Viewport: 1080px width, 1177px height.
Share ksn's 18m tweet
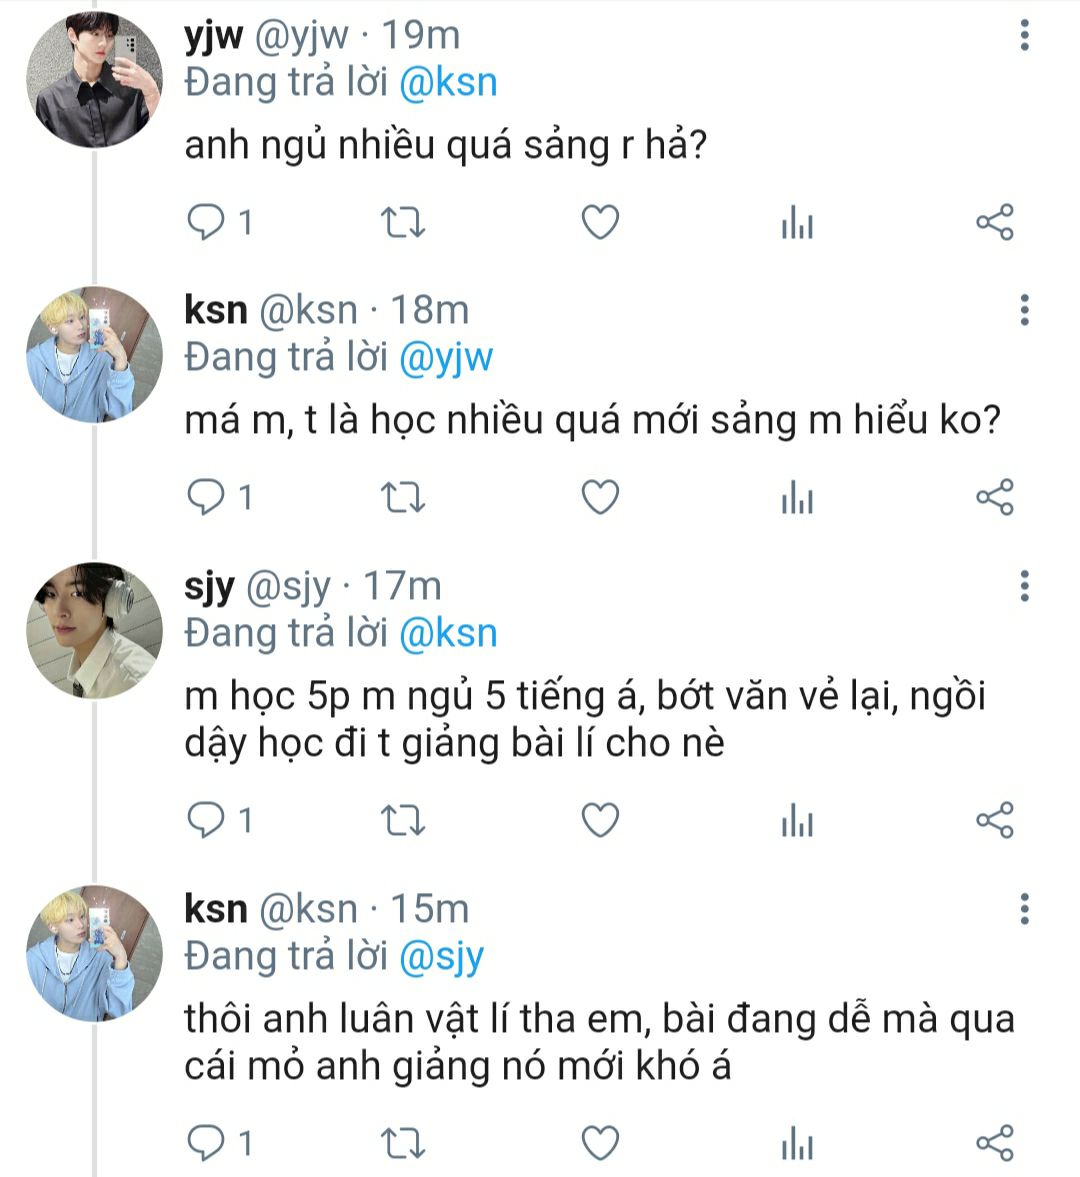coord(994,497)
